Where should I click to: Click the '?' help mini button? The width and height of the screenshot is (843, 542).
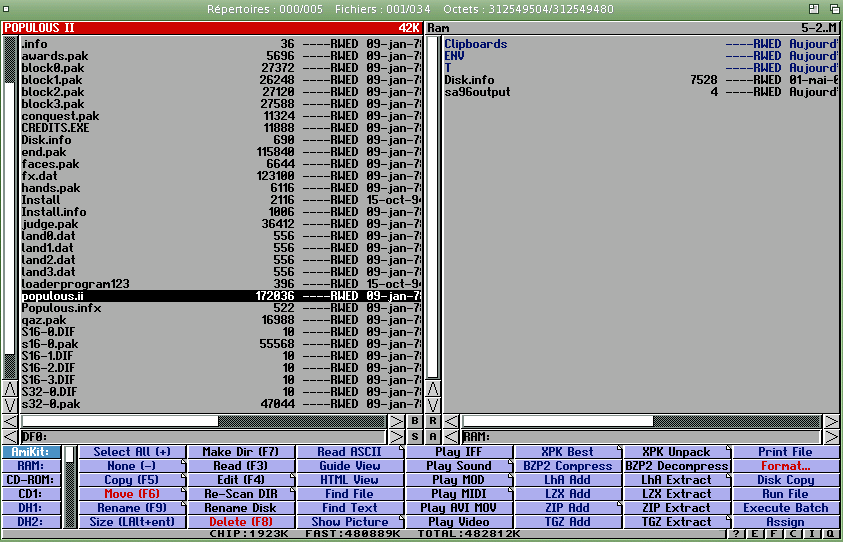(x=737, y=534)
